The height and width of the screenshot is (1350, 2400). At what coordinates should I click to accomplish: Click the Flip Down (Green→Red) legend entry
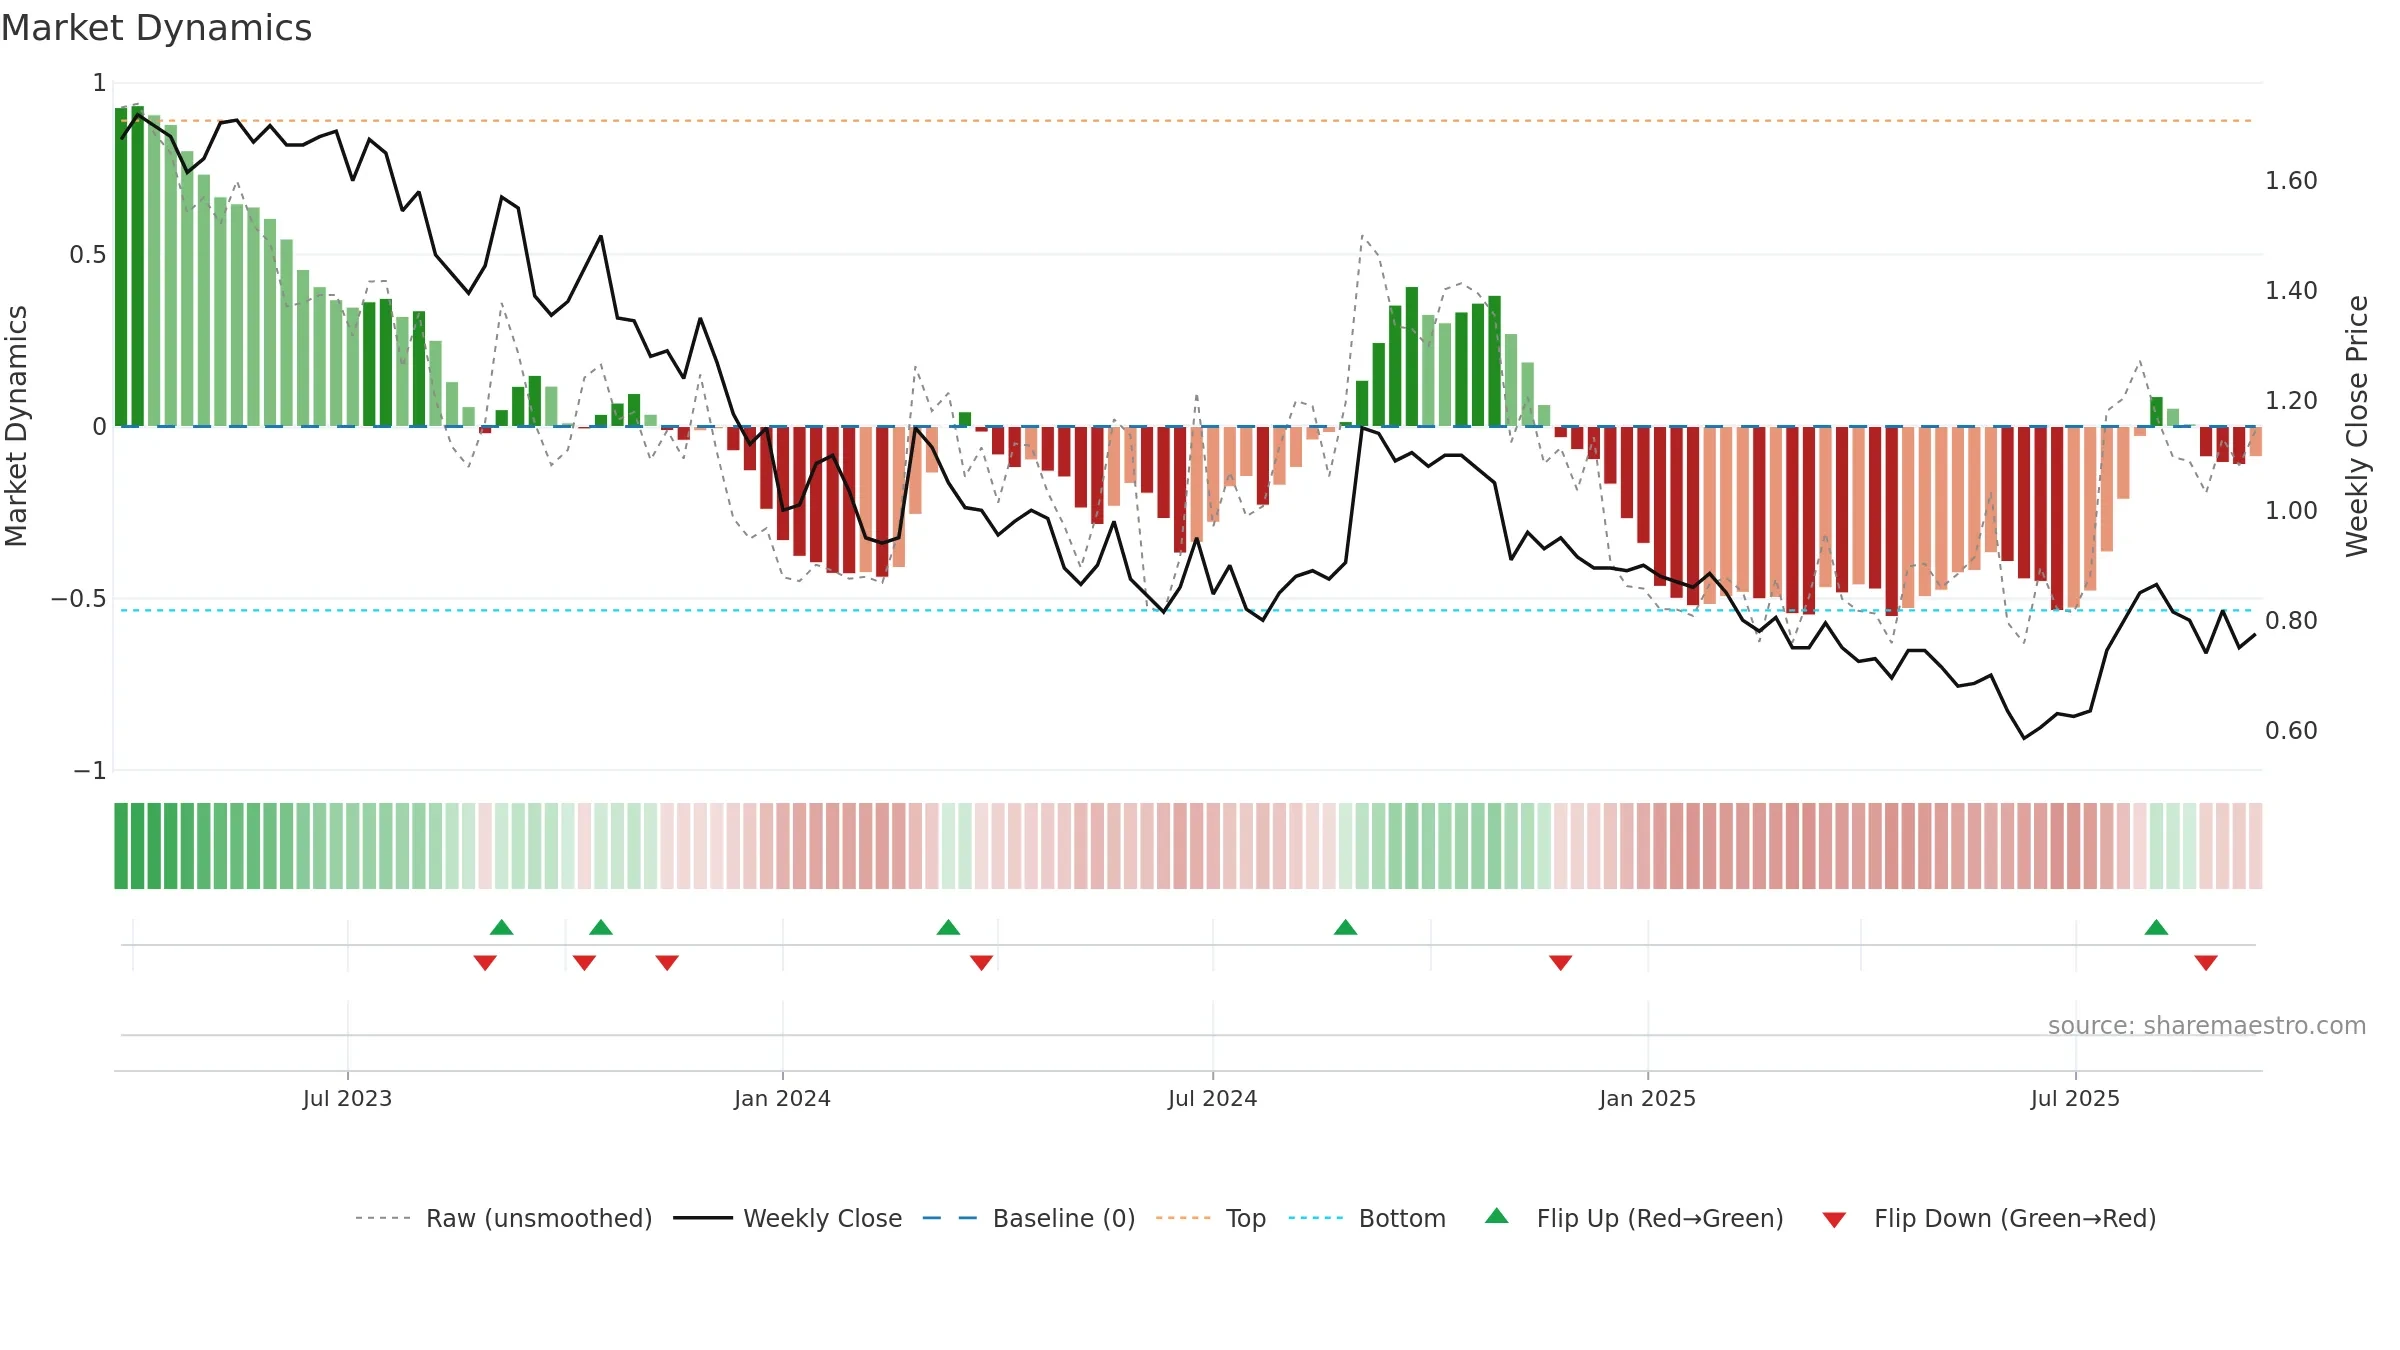coord(1988,1218)
